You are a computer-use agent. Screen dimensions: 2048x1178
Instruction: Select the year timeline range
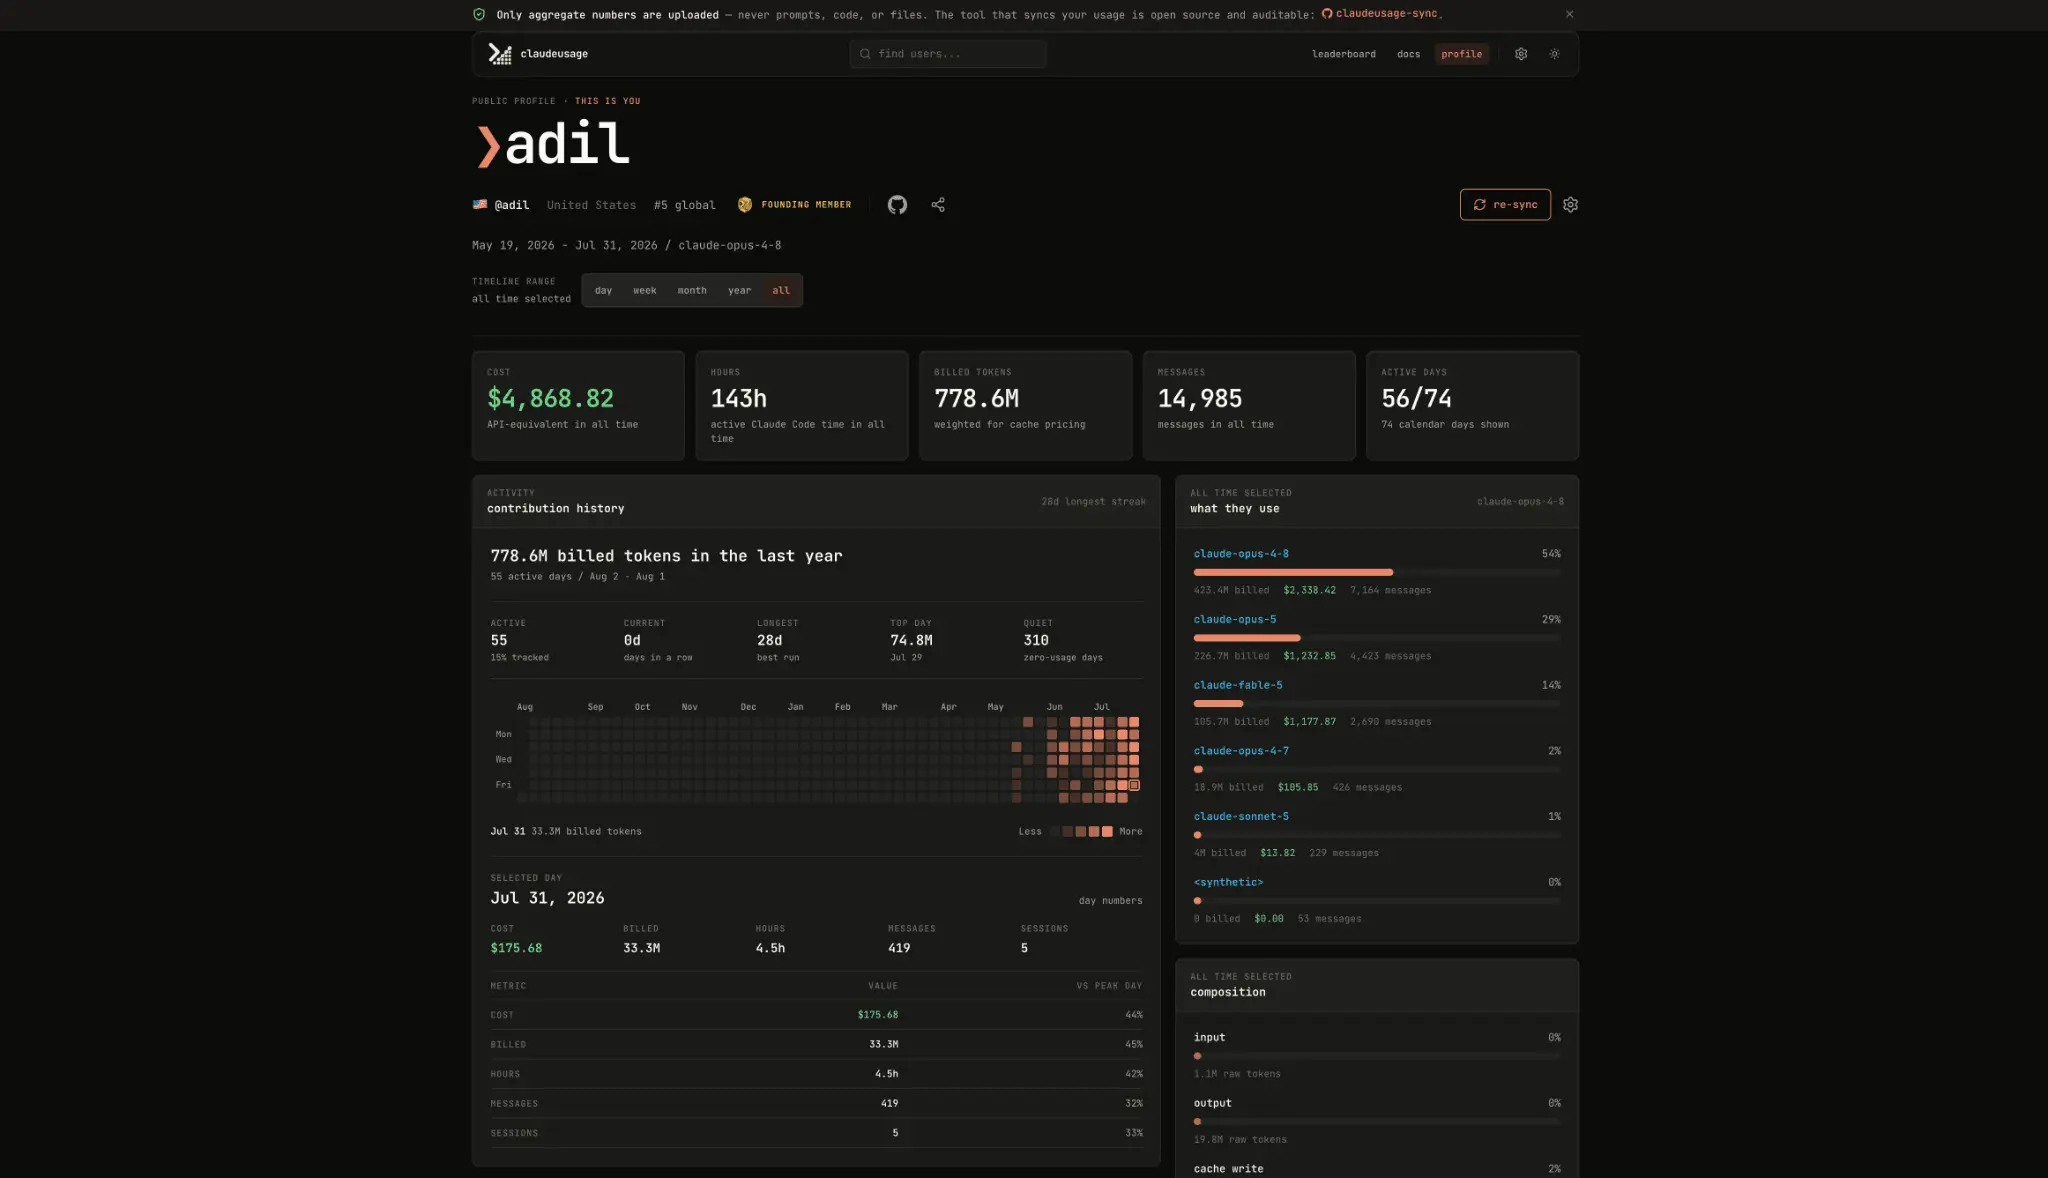tap(739, 290)
